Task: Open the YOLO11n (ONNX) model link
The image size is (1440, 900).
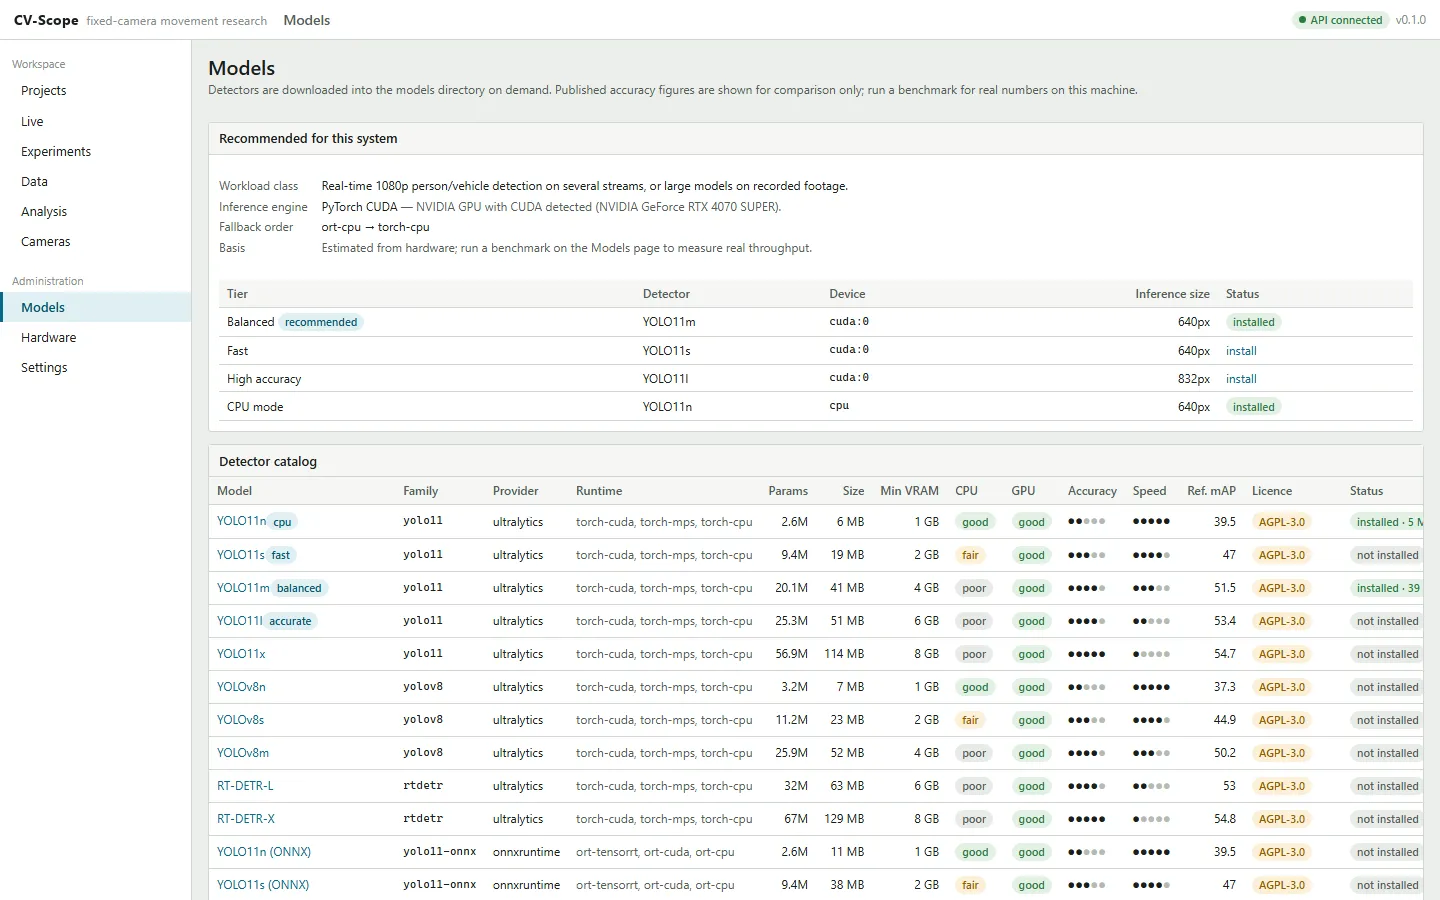Action: tap(264, 852)
